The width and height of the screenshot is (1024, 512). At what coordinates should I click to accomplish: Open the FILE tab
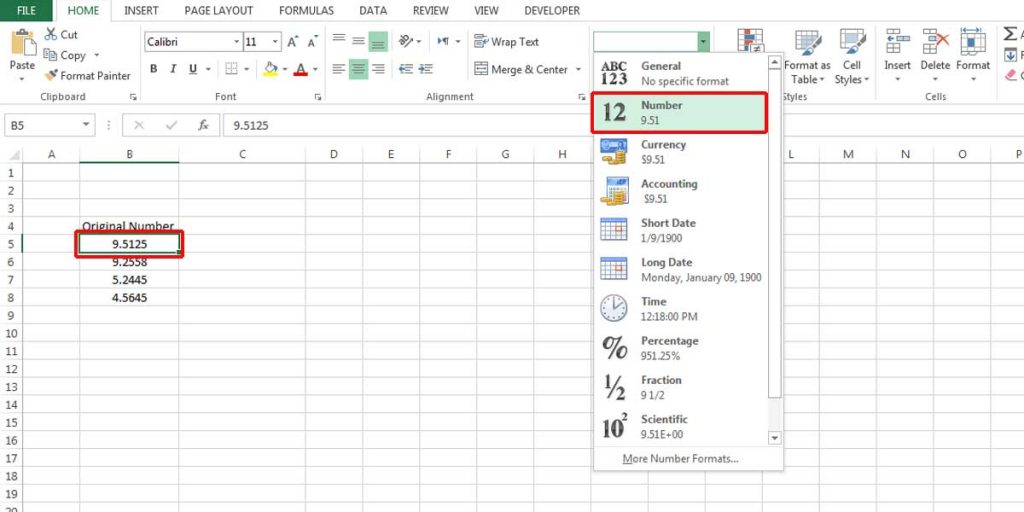pyautogui.click(x=27, y=10)
